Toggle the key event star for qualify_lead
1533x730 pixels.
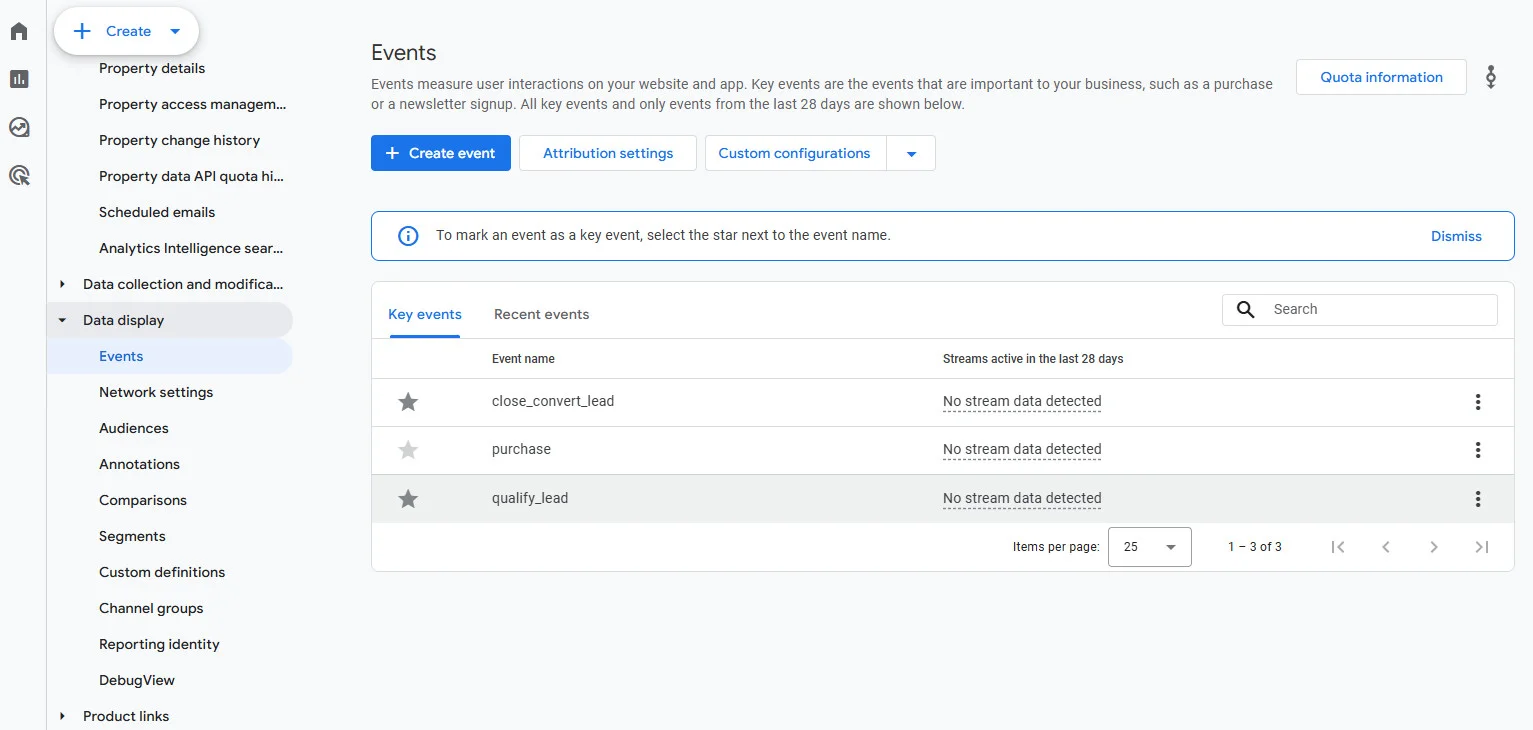(407, 498)
